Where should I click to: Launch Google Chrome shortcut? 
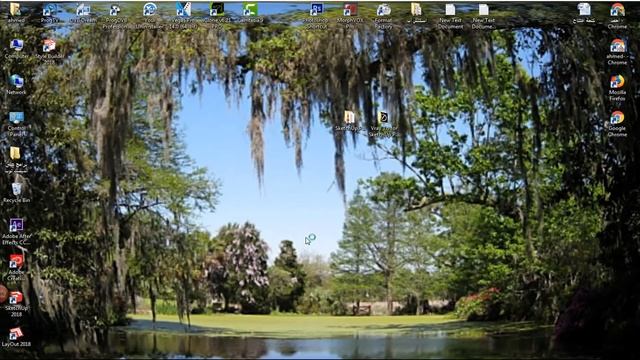[x=617, y=124]
